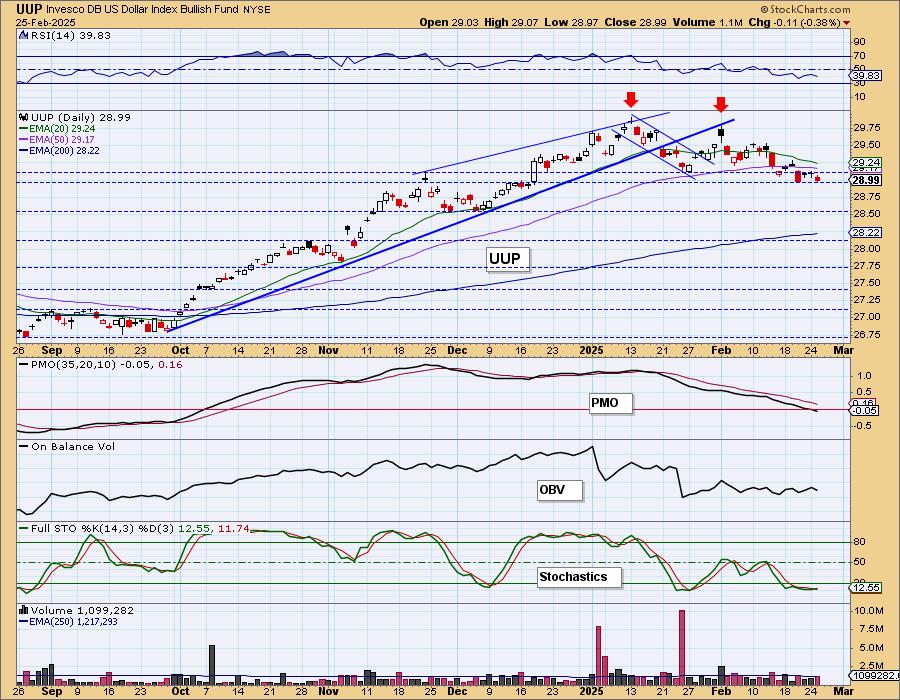
Task: Click the 25-Feb-2025 date
Action: [x=45, y=22]
